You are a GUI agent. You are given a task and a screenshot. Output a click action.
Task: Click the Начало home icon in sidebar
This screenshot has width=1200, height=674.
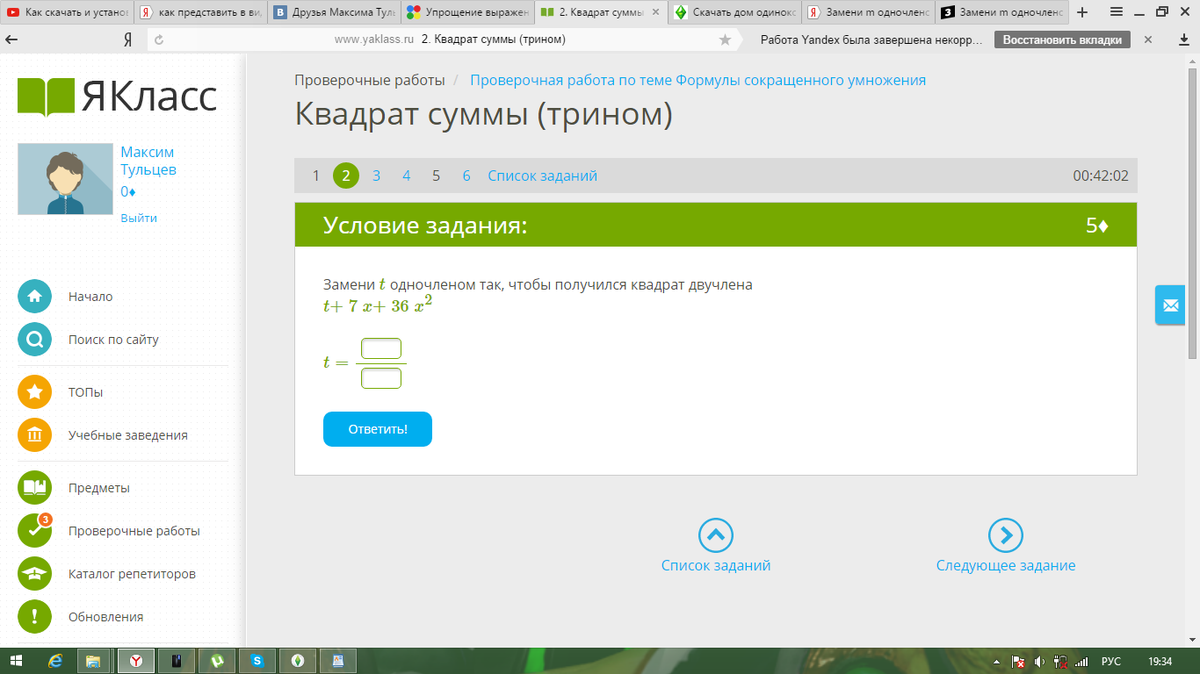(x=35, y=297)
